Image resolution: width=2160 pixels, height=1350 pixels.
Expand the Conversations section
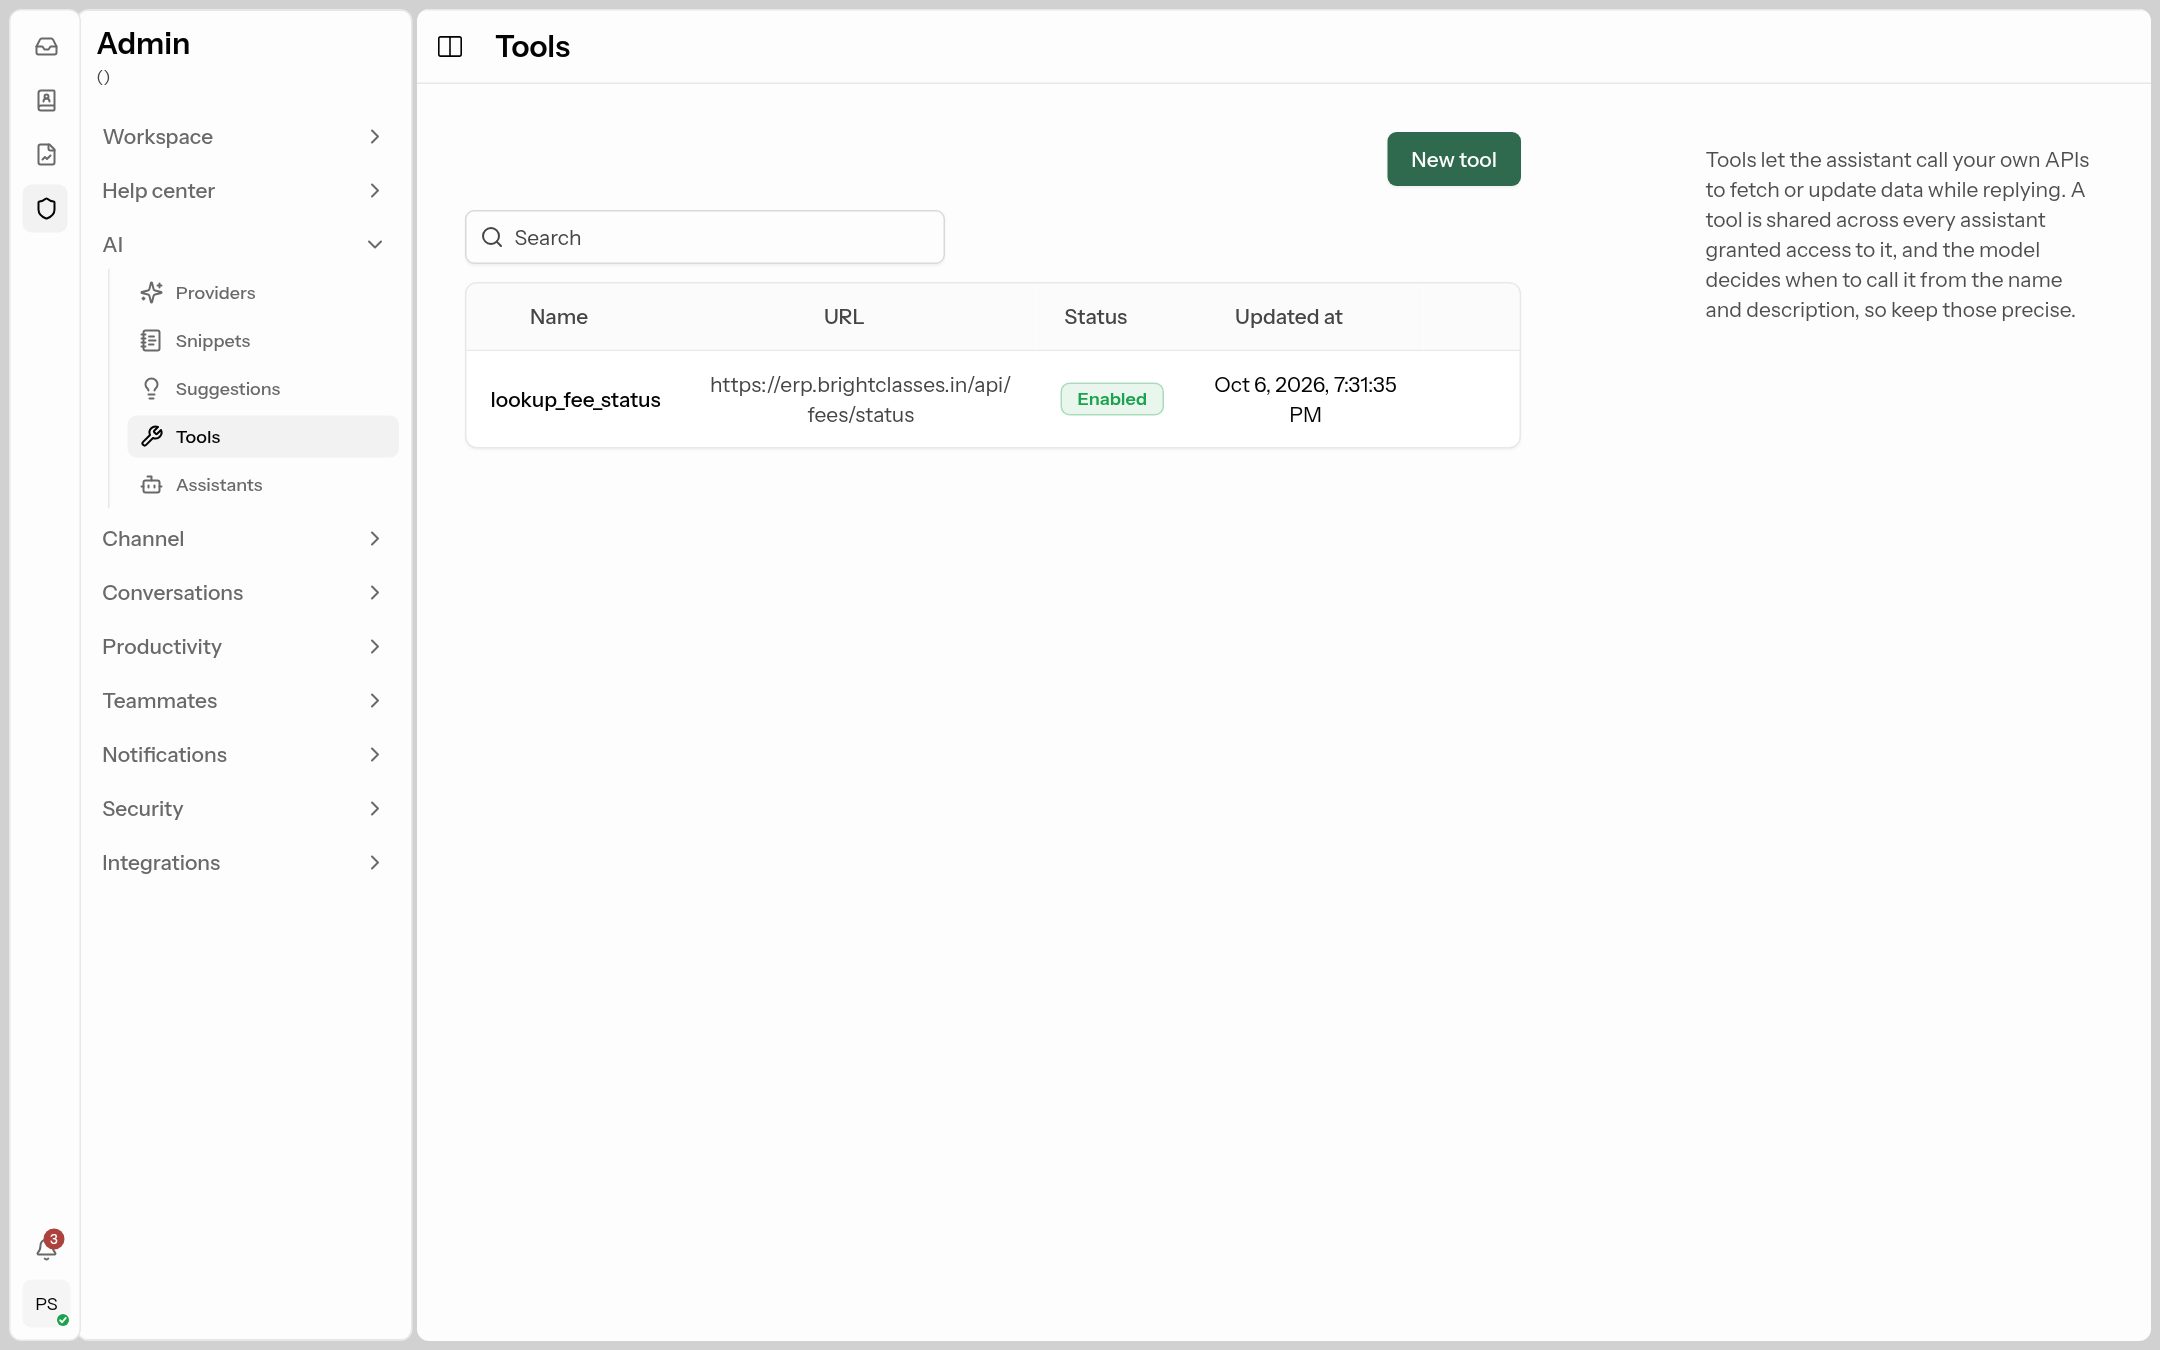pyautogui.click(x=242, y=592)
